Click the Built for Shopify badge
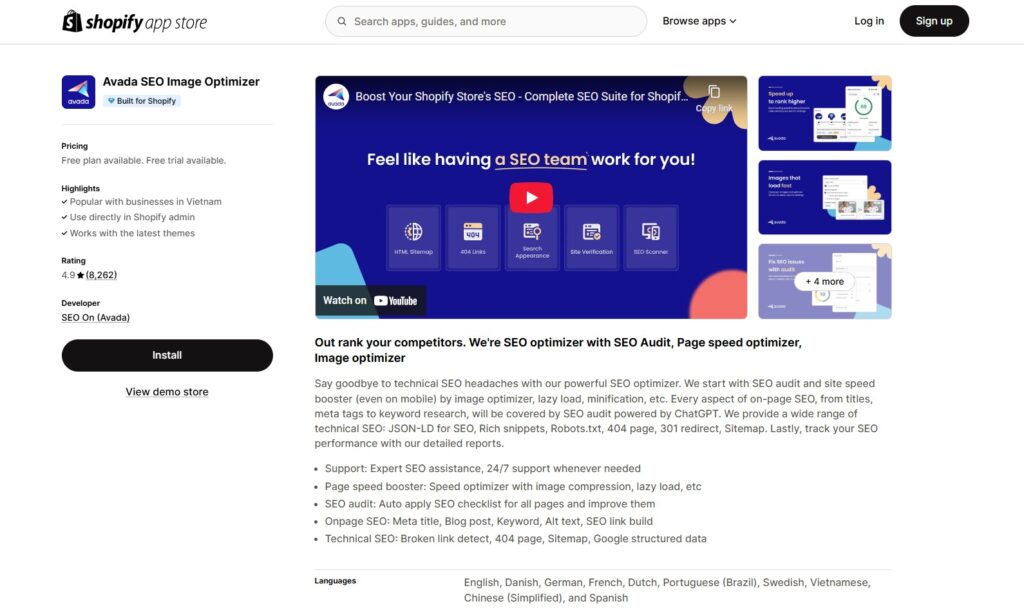 (142, 101)
